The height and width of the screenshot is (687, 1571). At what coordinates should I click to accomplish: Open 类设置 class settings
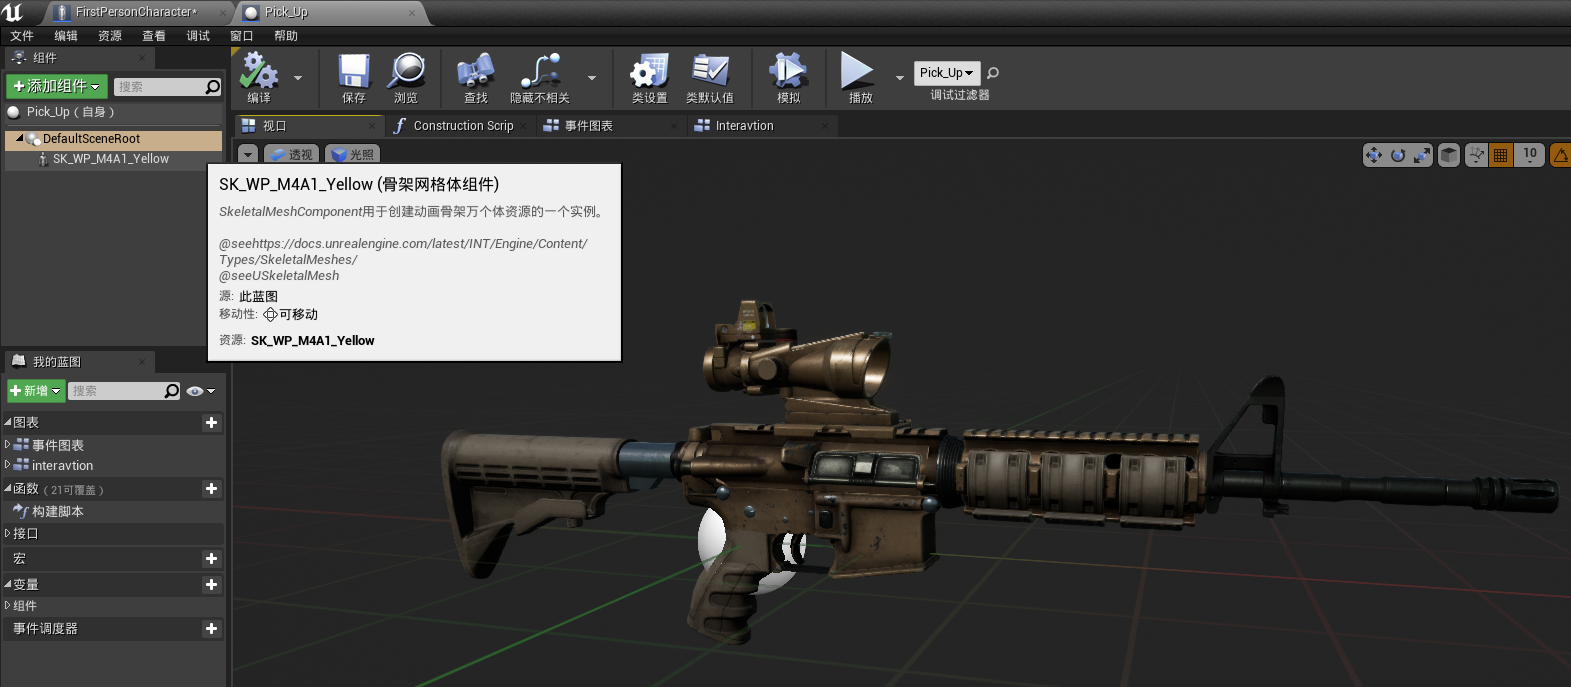click(x=649, y=77)
